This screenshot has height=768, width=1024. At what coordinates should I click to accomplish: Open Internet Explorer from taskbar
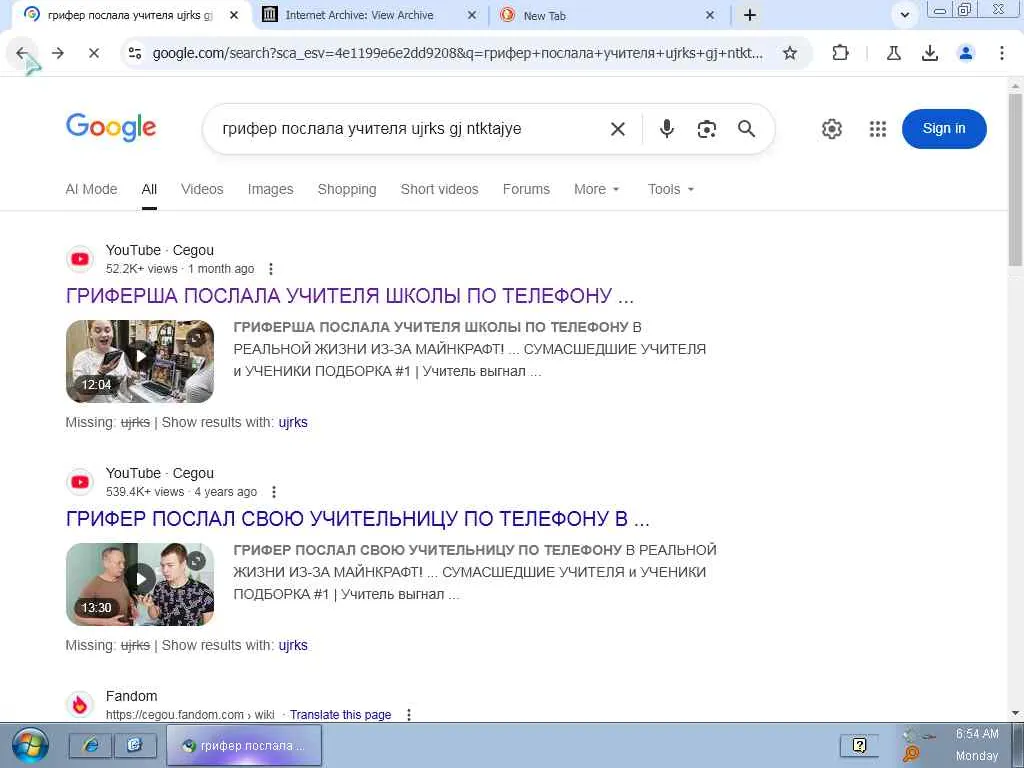[x=90, y=745]
